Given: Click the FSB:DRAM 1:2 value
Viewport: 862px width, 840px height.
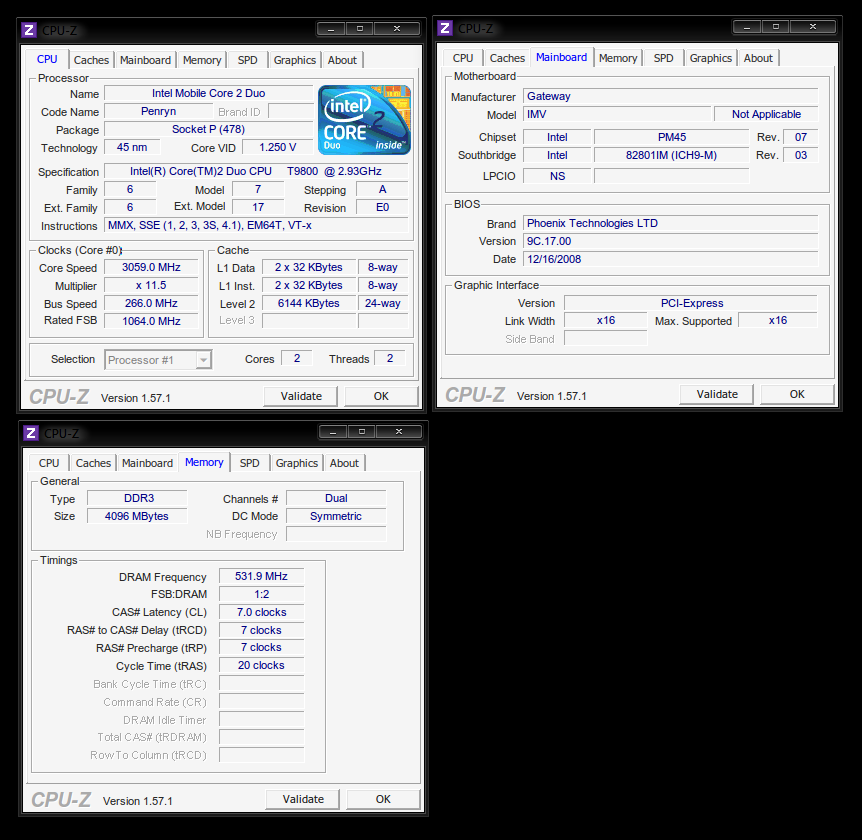Looking at the screenshot, I should 261,594.
